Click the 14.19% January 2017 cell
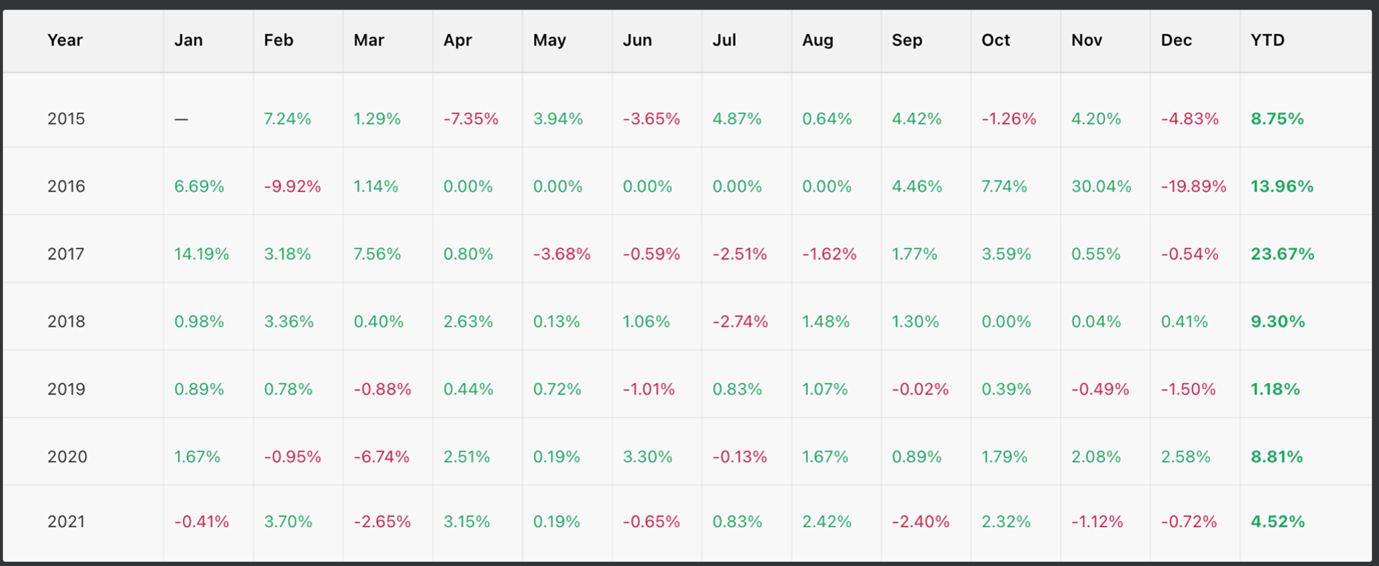Screen dimensions: 1379x566 pos(201,254)
